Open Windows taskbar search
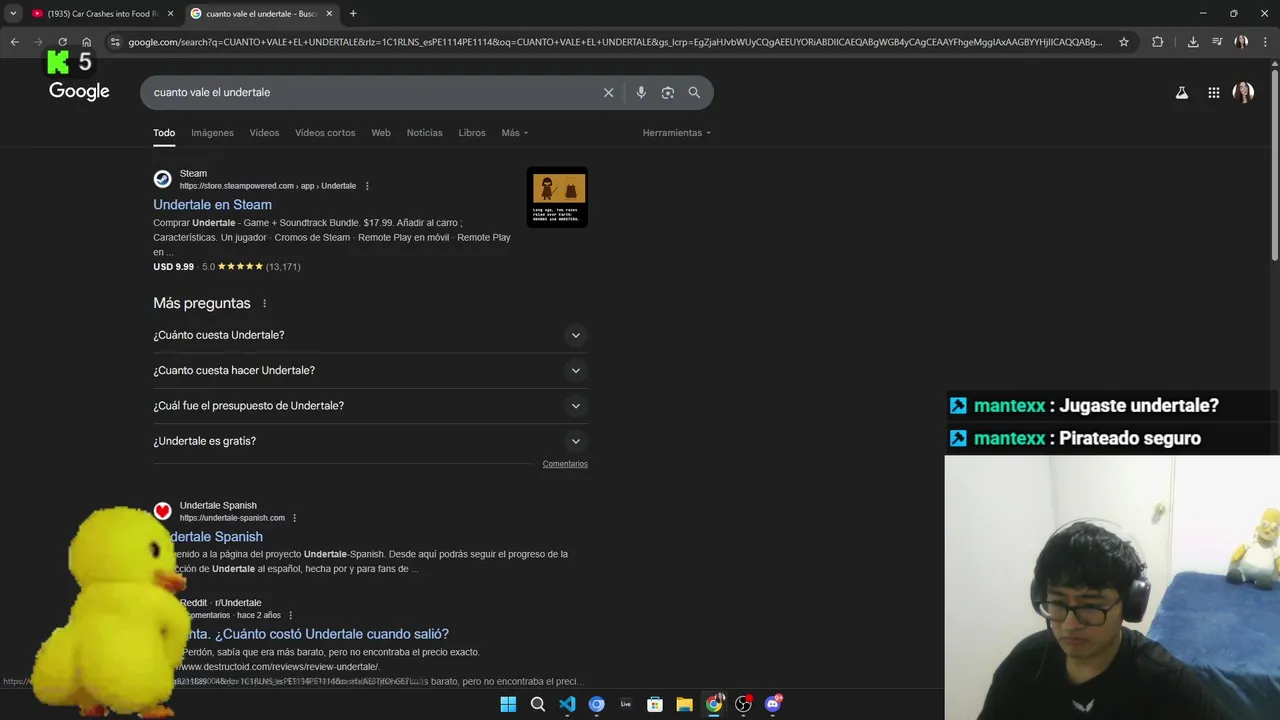Viewport: 1280px width, 720px height. pyautogui.click(x=537, y=704)
